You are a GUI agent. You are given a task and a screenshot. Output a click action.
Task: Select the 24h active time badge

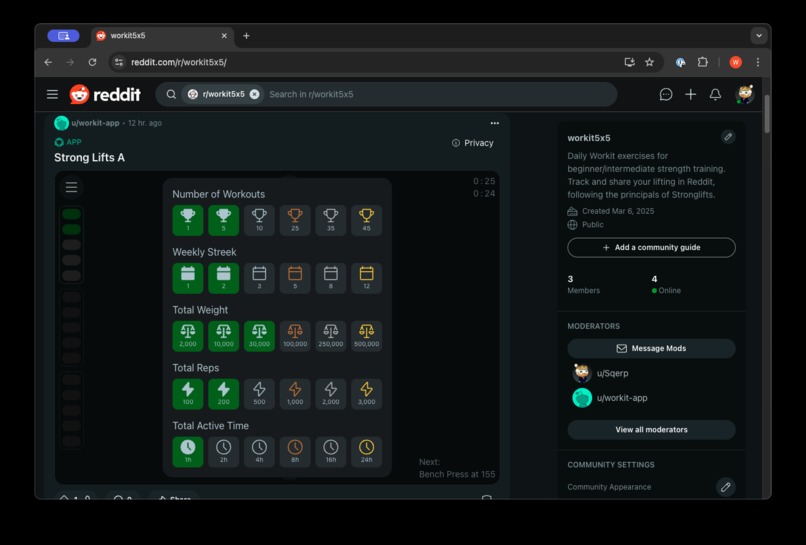pyautogui.click(x=367, y=452)
